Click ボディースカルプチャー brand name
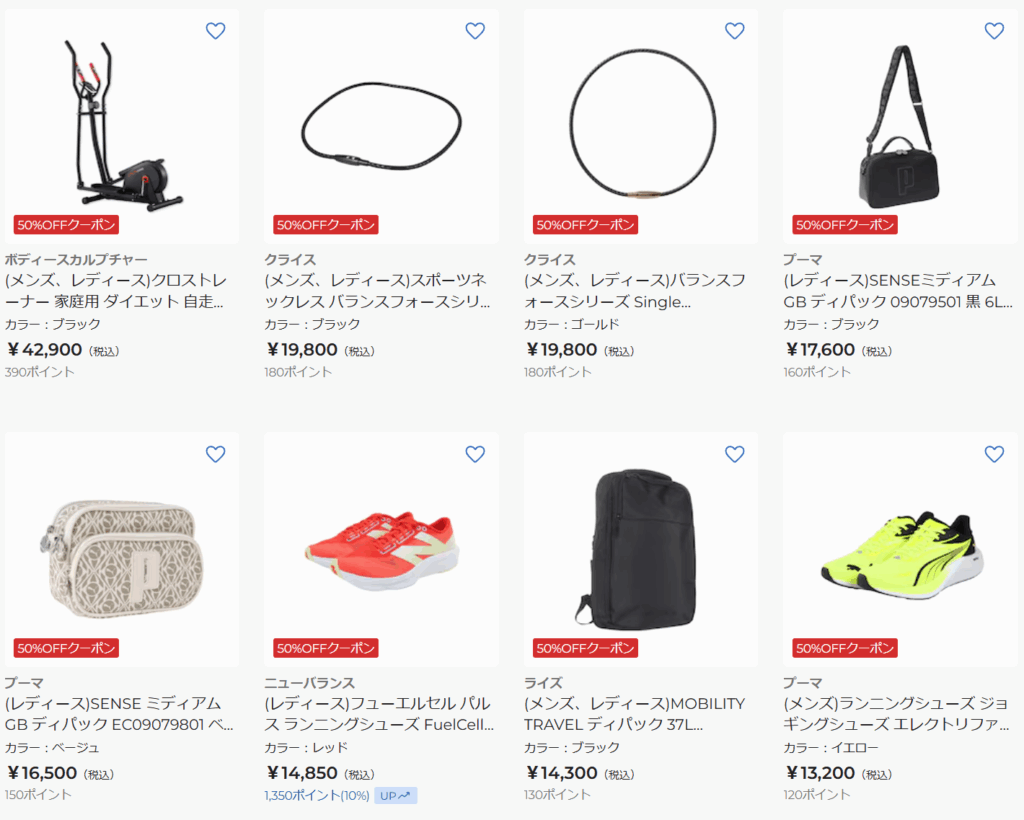 (x=76, y=259)
